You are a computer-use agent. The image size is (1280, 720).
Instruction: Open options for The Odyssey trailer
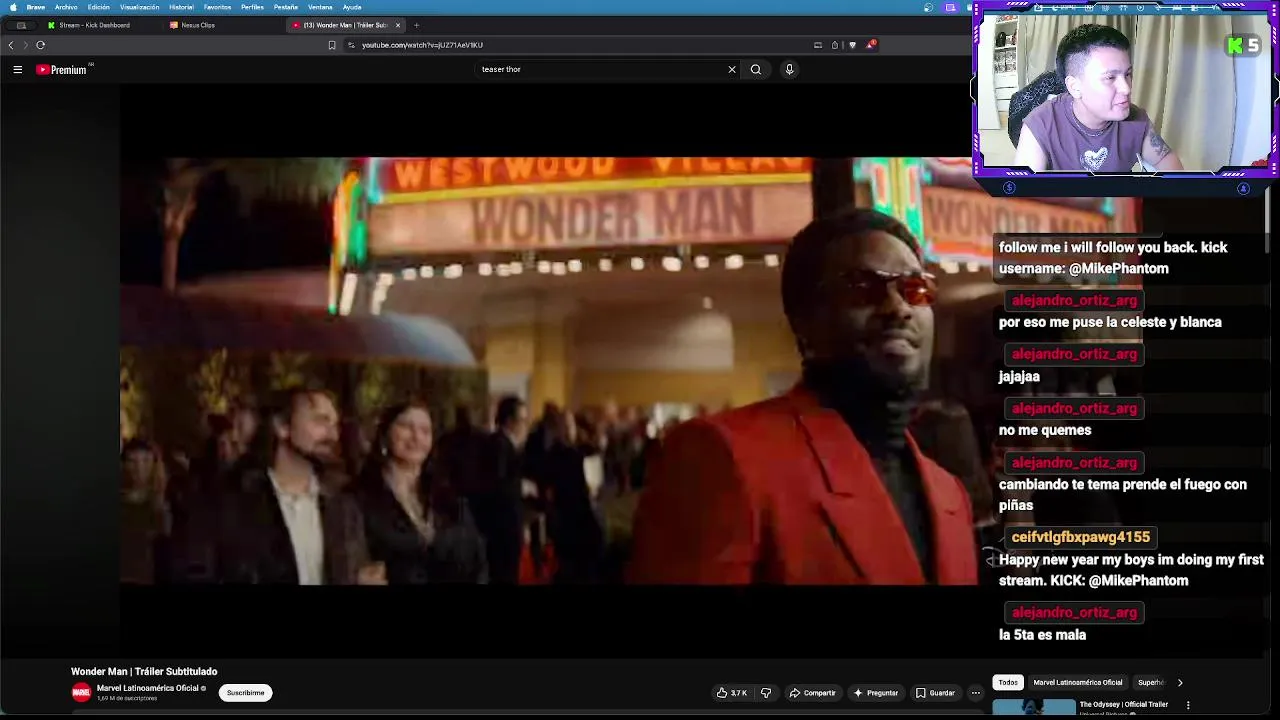click(x=1188, y=705)
